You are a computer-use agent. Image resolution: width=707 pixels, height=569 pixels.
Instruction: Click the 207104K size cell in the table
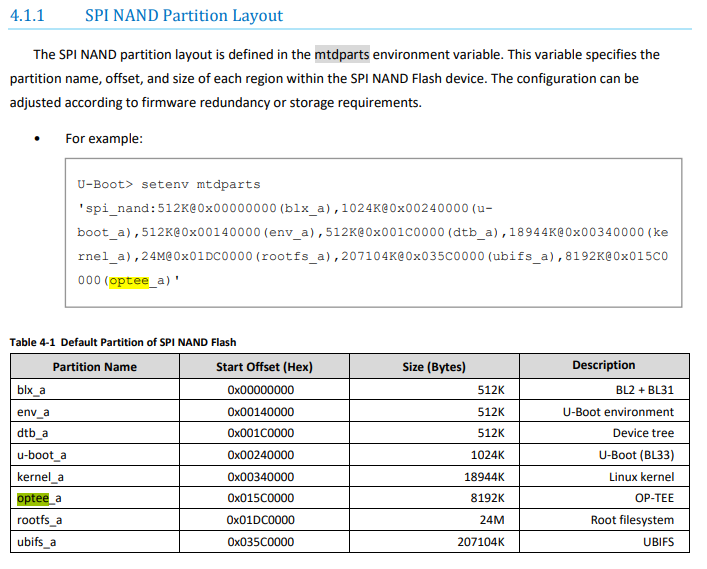(x=477, y=541)
